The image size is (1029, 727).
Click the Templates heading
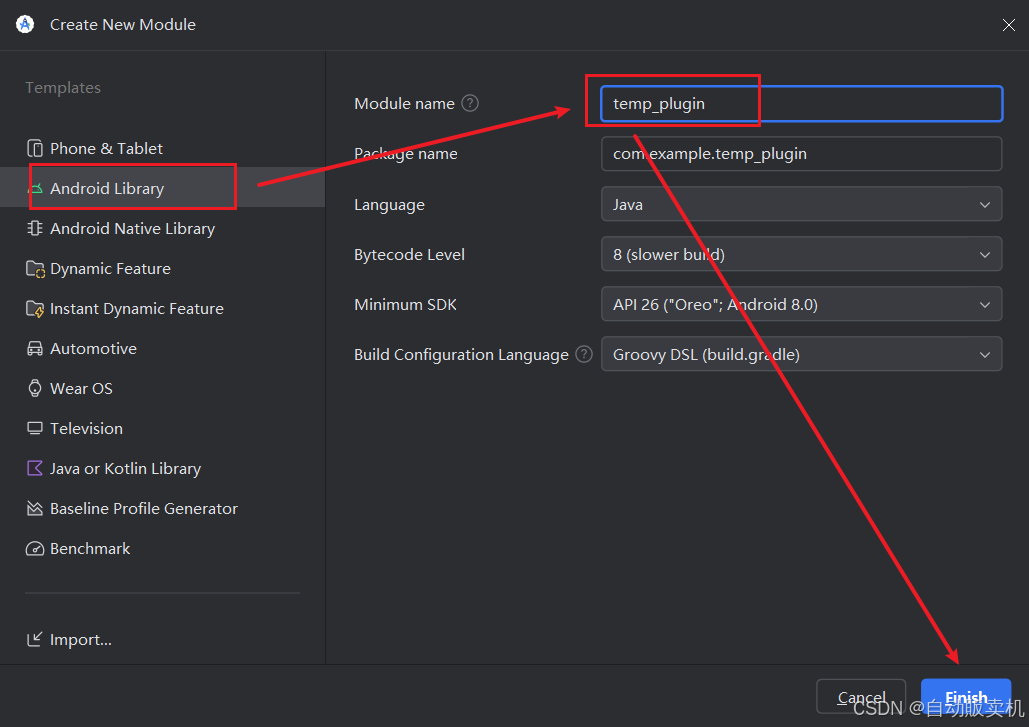click(x=63, y=87)
